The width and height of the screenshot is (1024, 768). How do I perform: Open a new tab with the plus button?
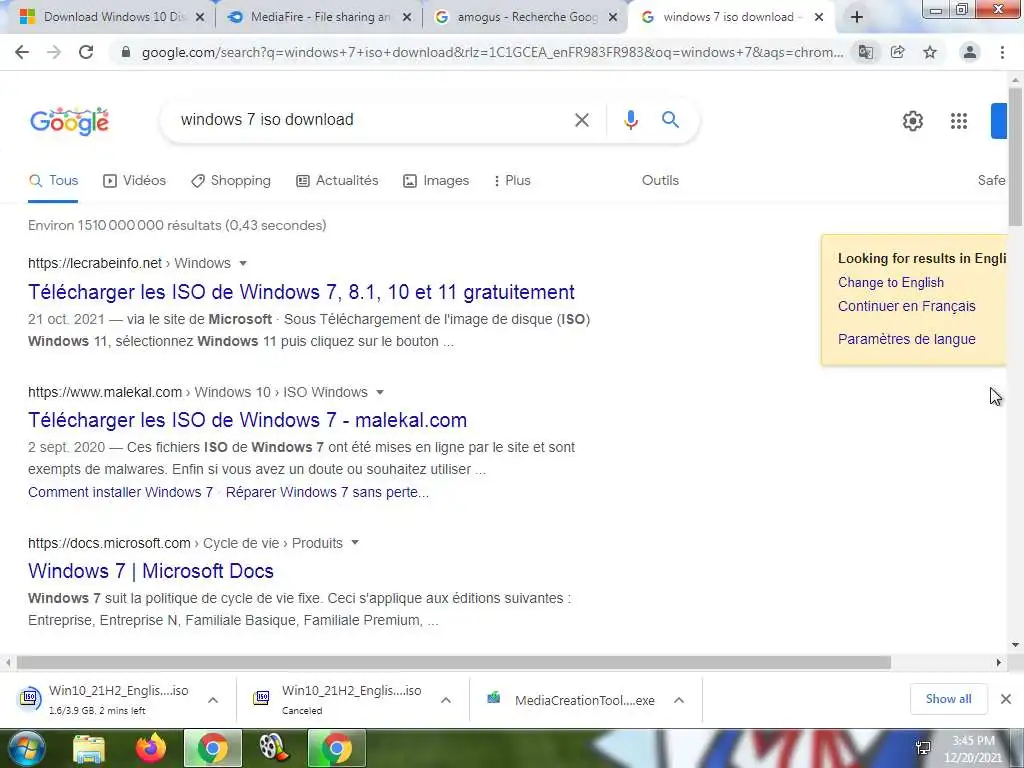coord(857,18)
